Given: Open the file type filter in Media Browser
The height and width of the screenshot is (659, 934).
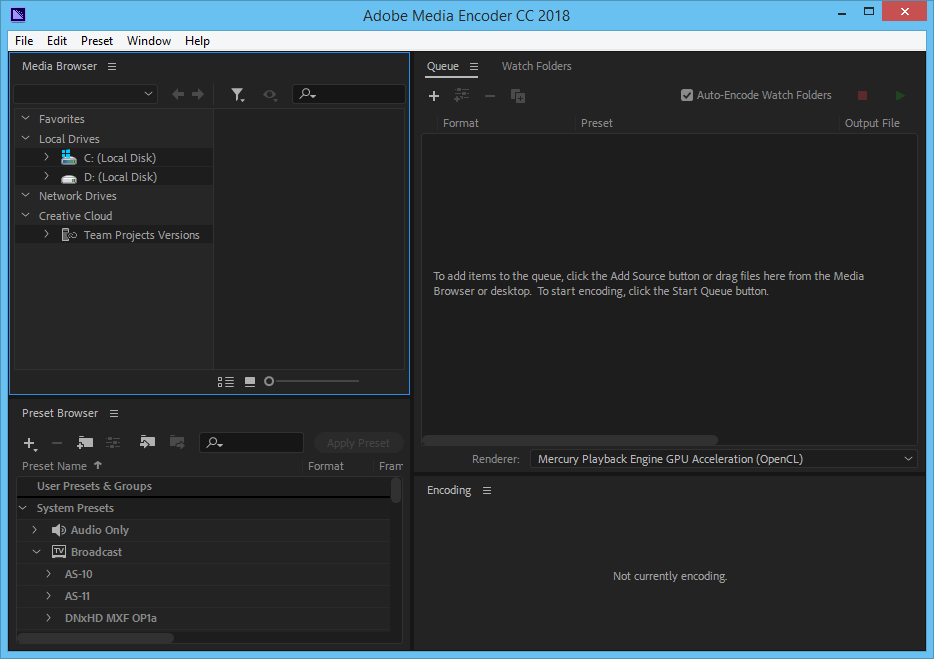Looking at the screenshot, I should click(x=238, y=95).
